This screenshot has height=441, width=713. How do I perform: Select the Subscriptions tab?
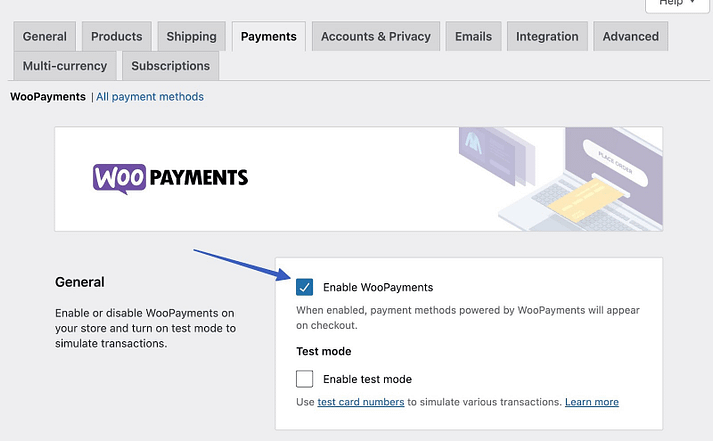point(170,66)
